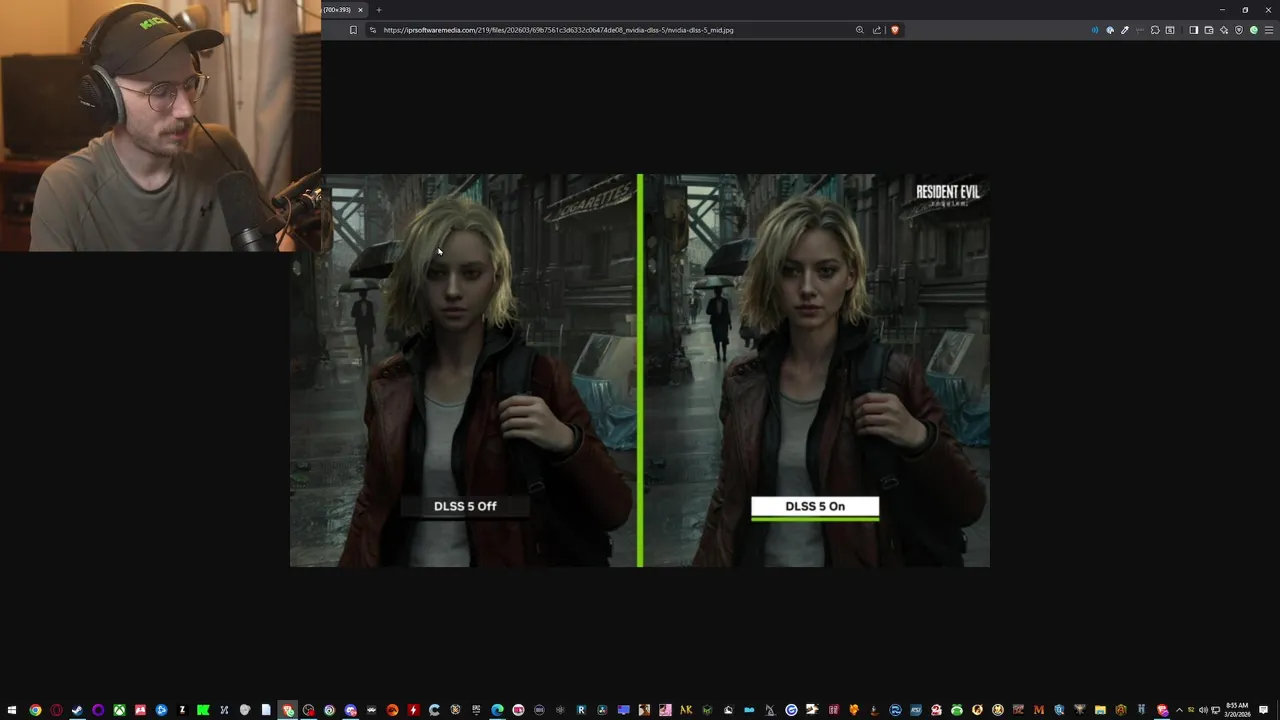This screenshot has width=1280, height=720.
Task: Open the extensions puzzle icon in toolbar
Action: (1155, 30)
